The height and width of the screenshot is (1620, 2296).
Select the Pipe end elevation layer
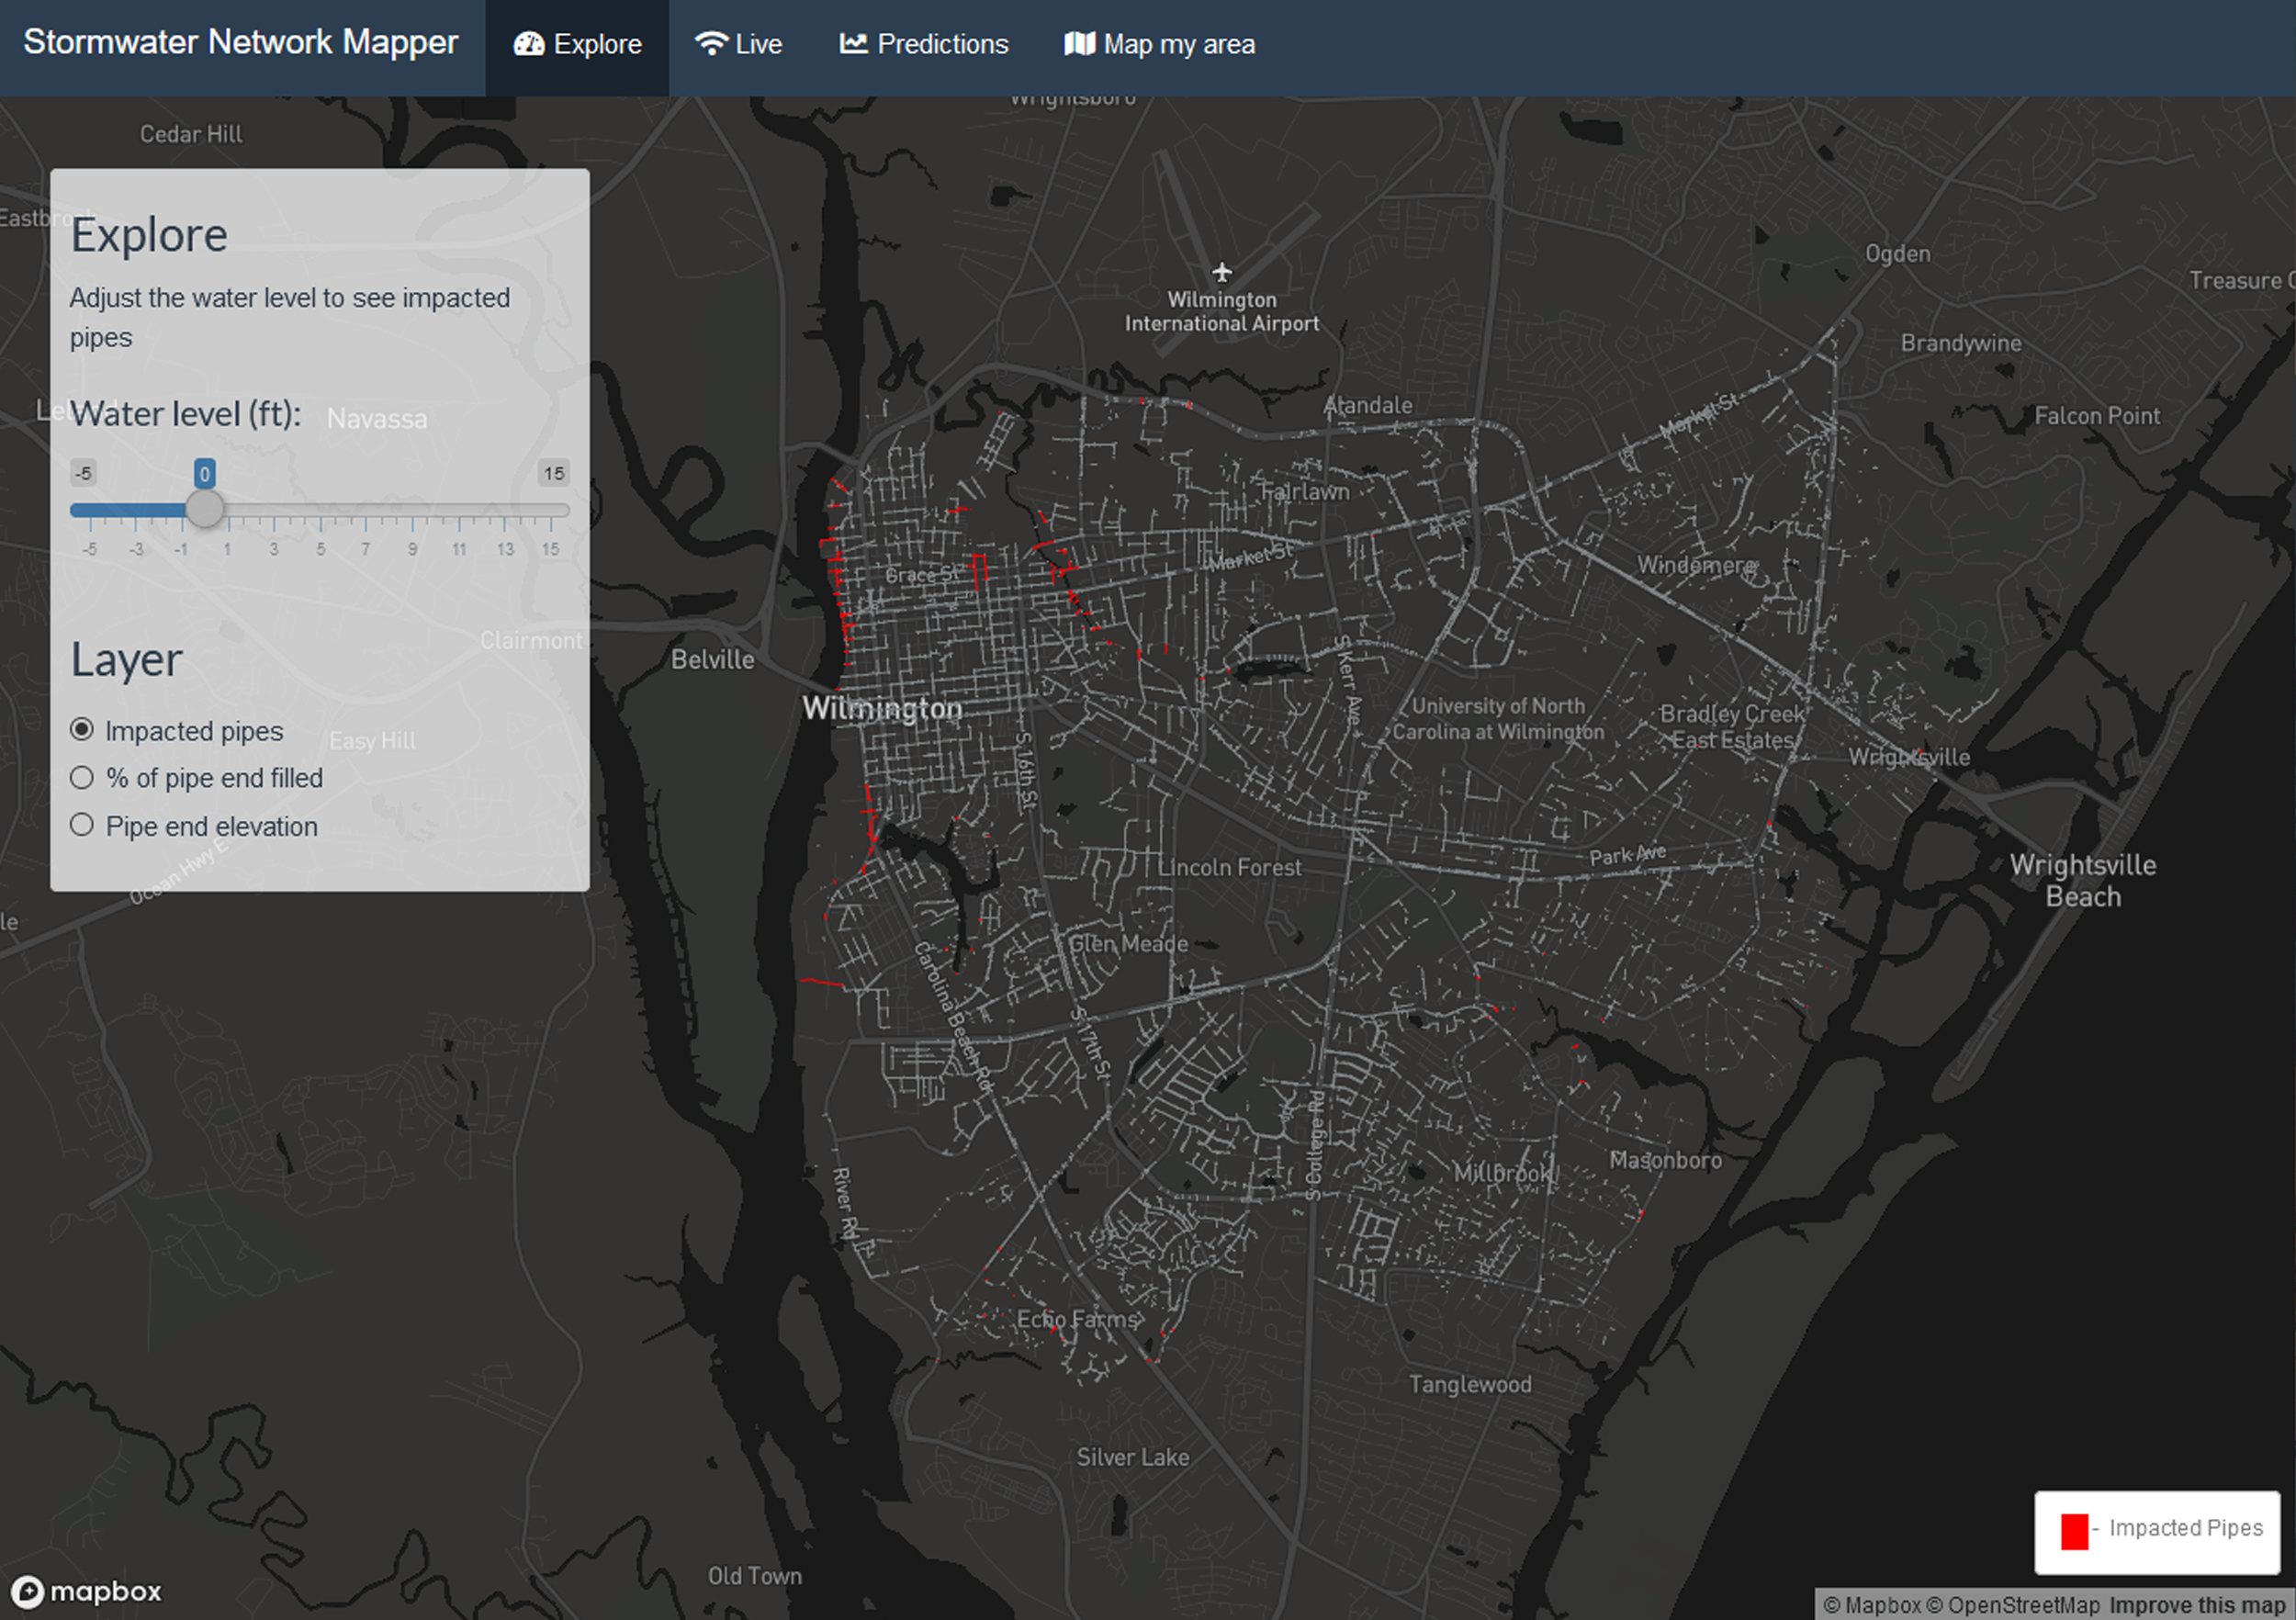click(x=82, y=826)
